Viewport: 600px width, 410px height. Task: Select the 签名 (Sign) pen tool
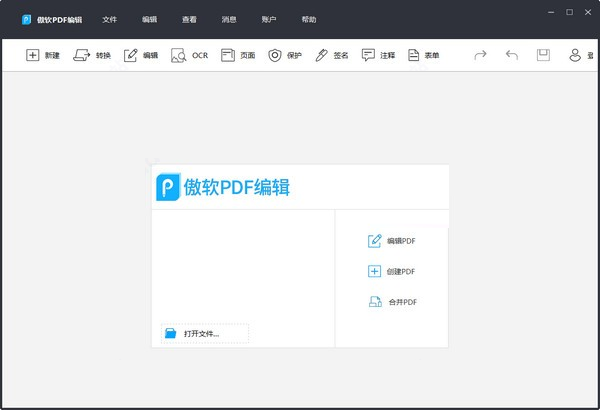click(322, 55)
